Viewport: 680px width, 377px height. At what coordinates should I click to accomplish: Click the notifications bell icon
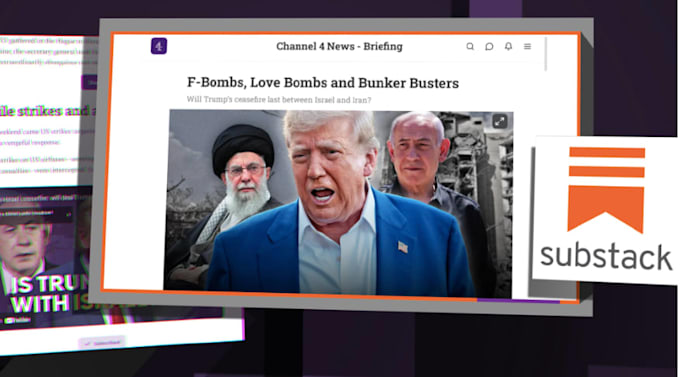pos(508,46)
